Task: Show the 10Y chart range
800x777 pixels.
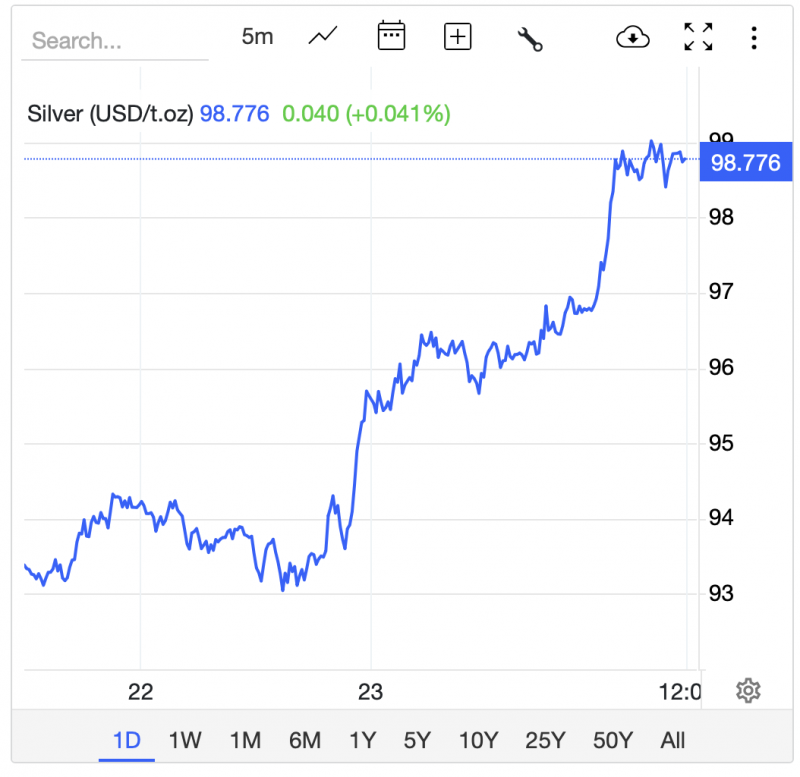Action: [478, 740]
